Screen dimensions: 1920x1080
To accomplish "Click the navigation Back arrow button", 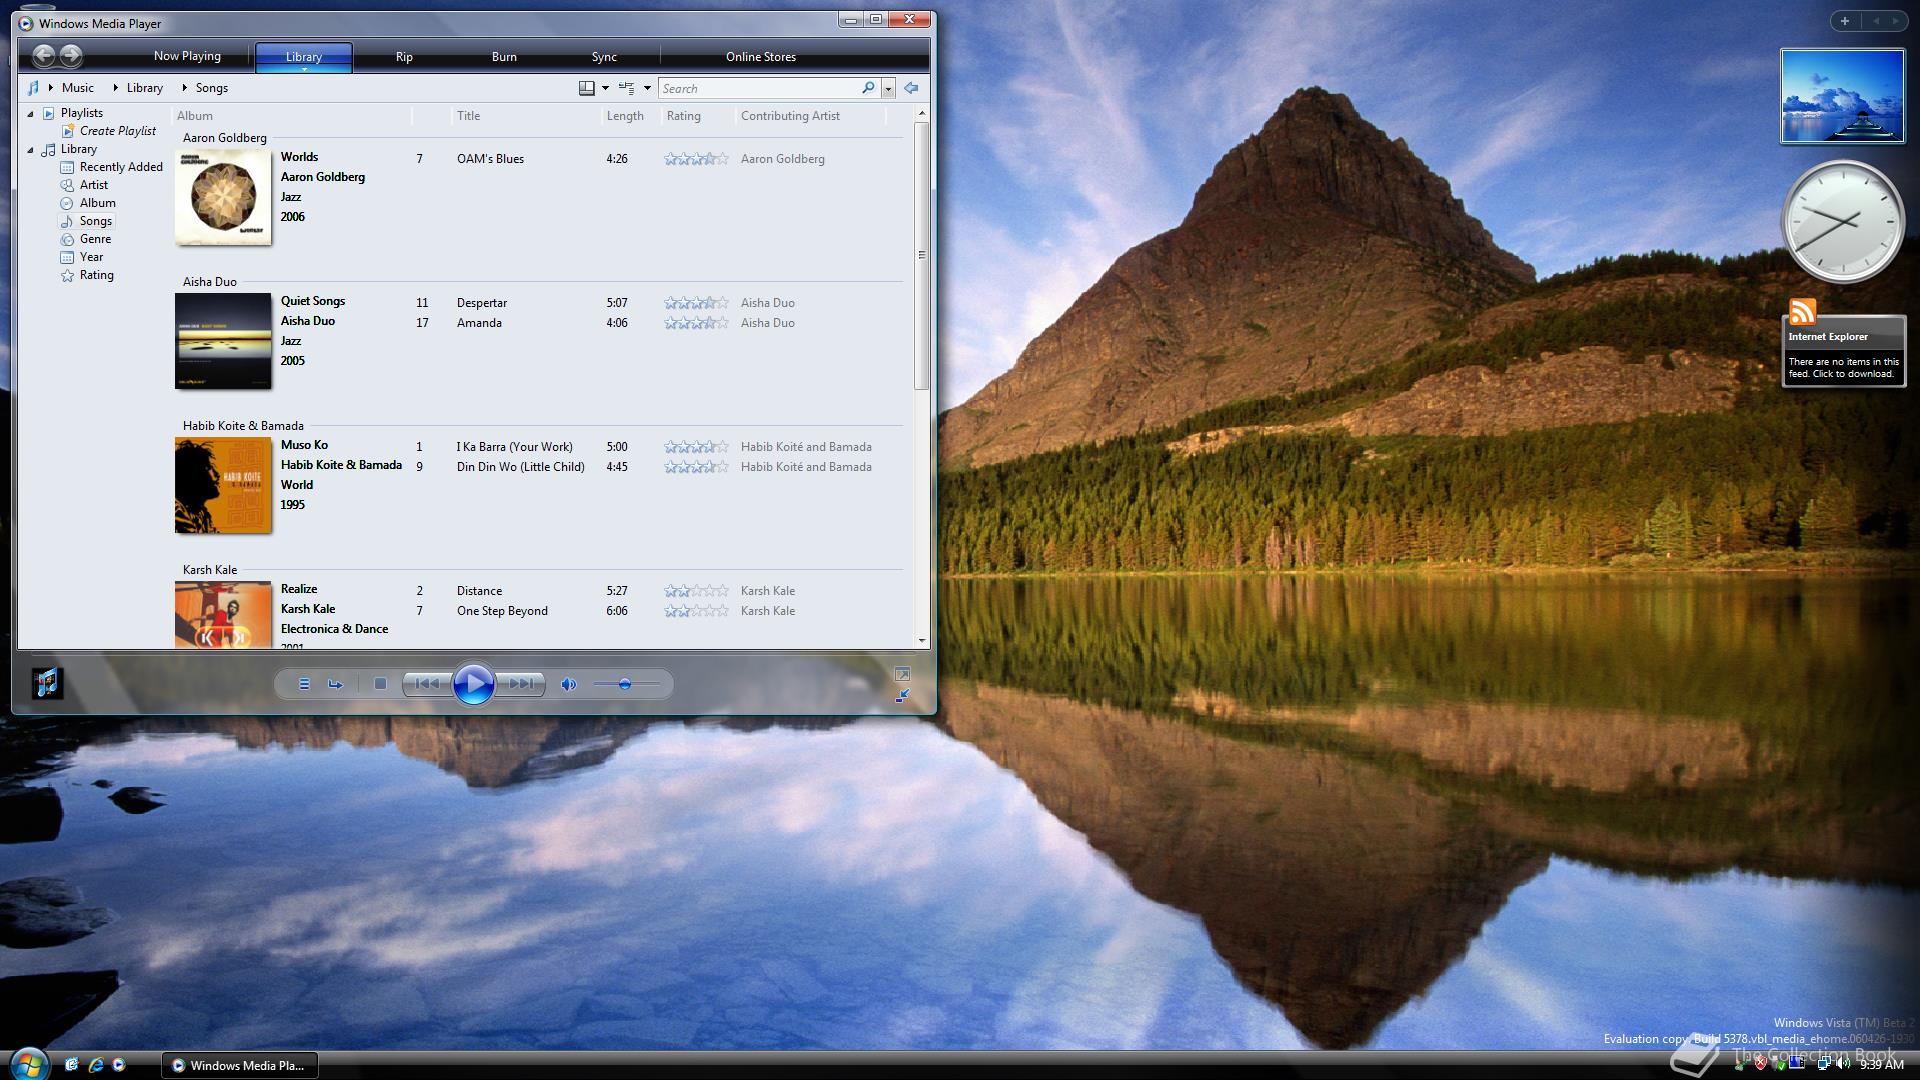I will point(44,56).
